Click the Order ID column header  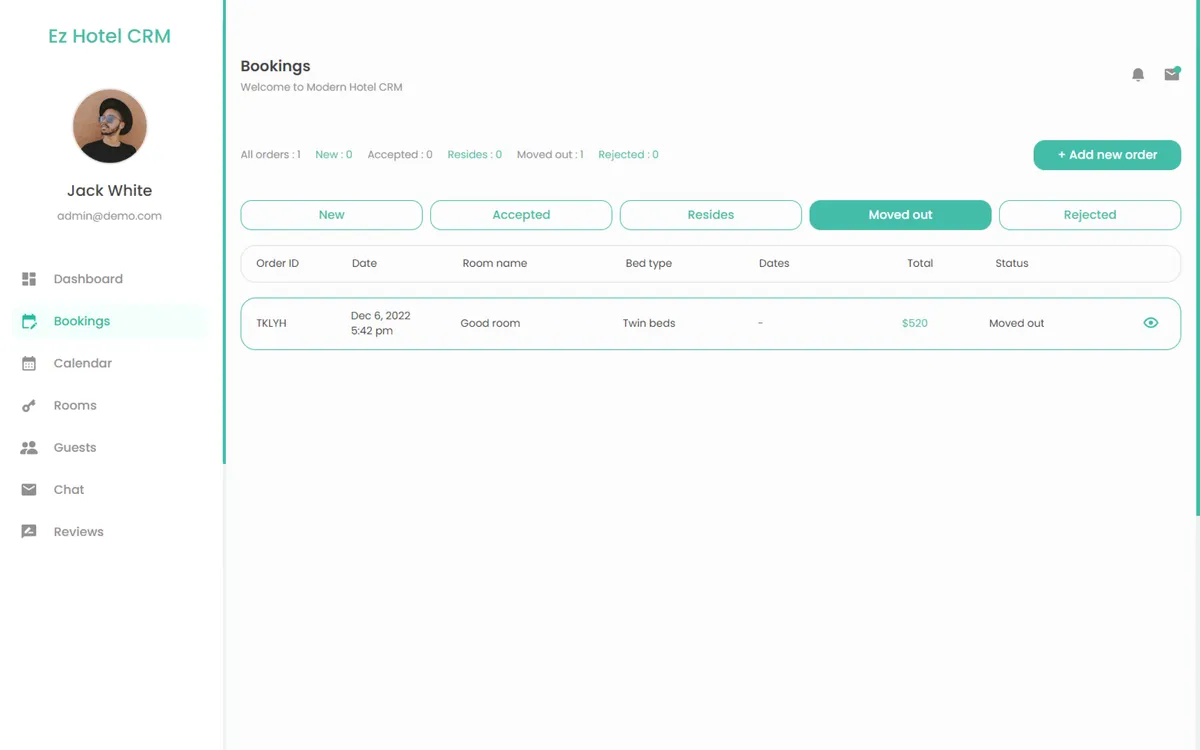coord(277,264)
